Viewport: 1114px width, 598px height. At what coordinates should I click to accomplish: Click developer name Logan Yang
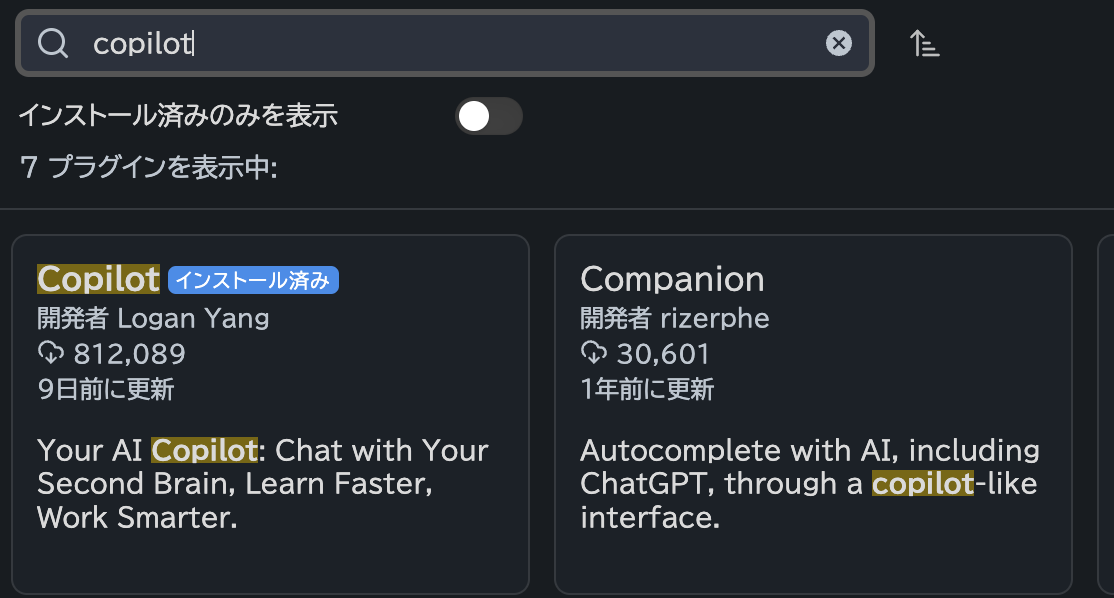193,318
